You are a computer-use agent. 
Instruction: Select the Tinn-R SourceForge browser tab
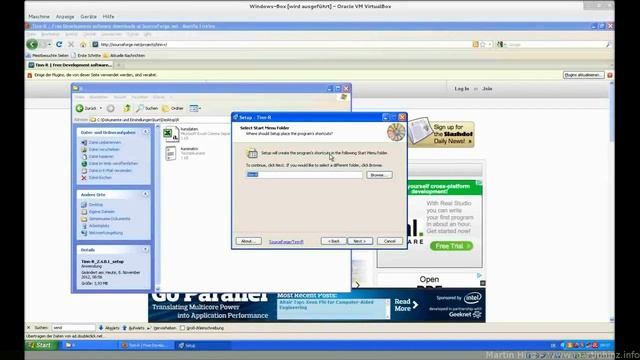(x=70, y=65)
